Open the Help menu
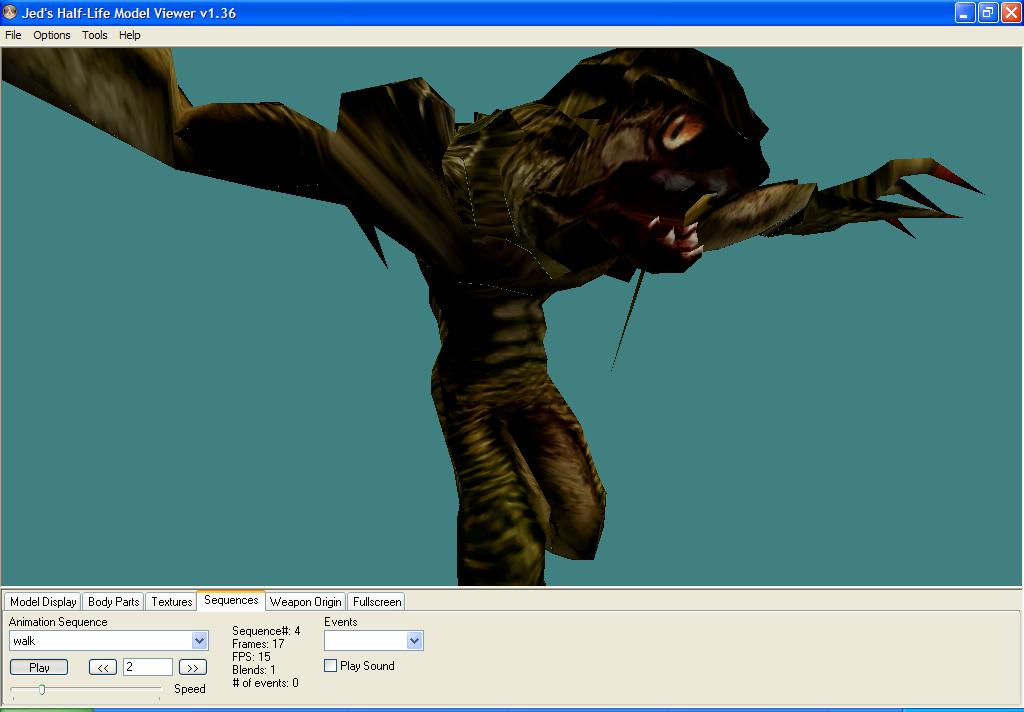This screenshot has width=1024, height=712. (x=129, y=35)
